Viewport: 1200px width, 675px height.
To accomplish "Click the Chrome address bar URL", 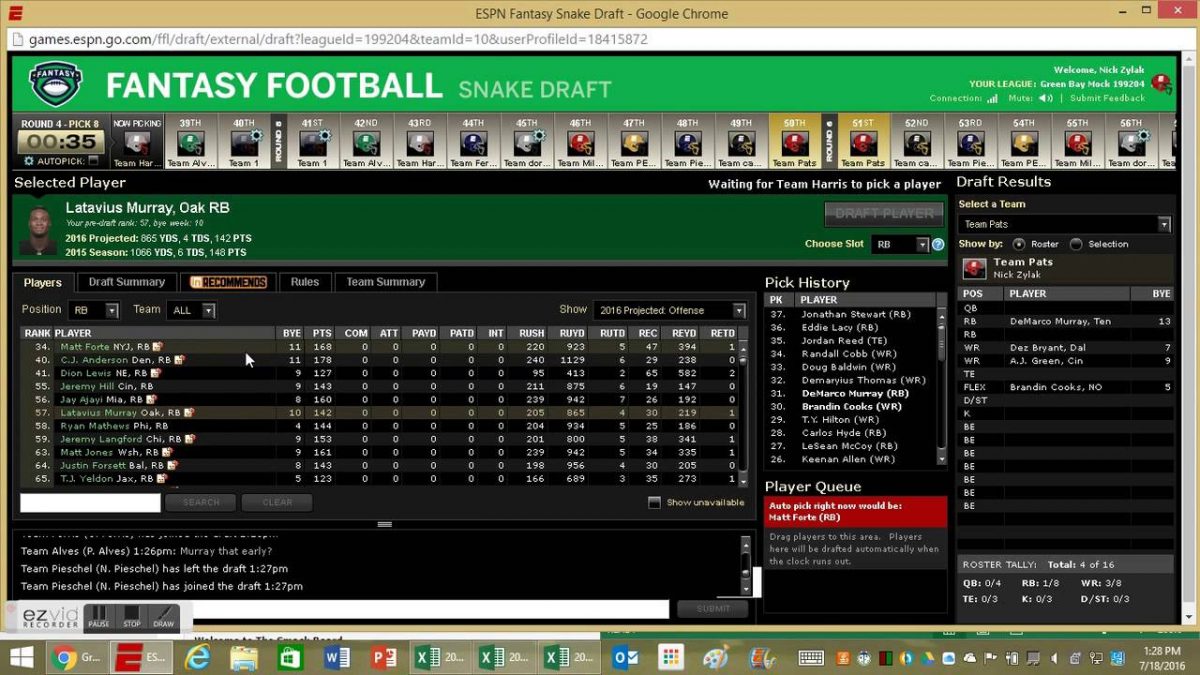I will pyautogui.click(x=338, y=39).
